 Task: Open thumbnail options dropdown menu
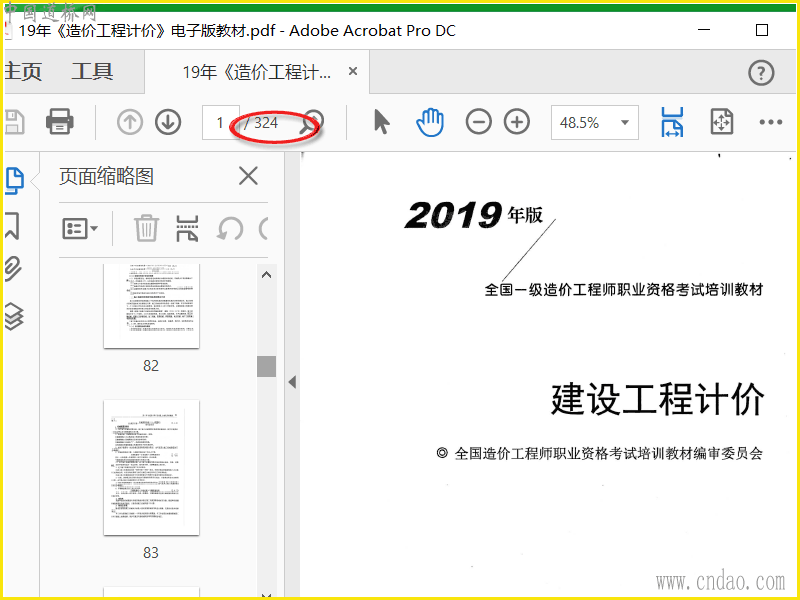tap(80, 229)
